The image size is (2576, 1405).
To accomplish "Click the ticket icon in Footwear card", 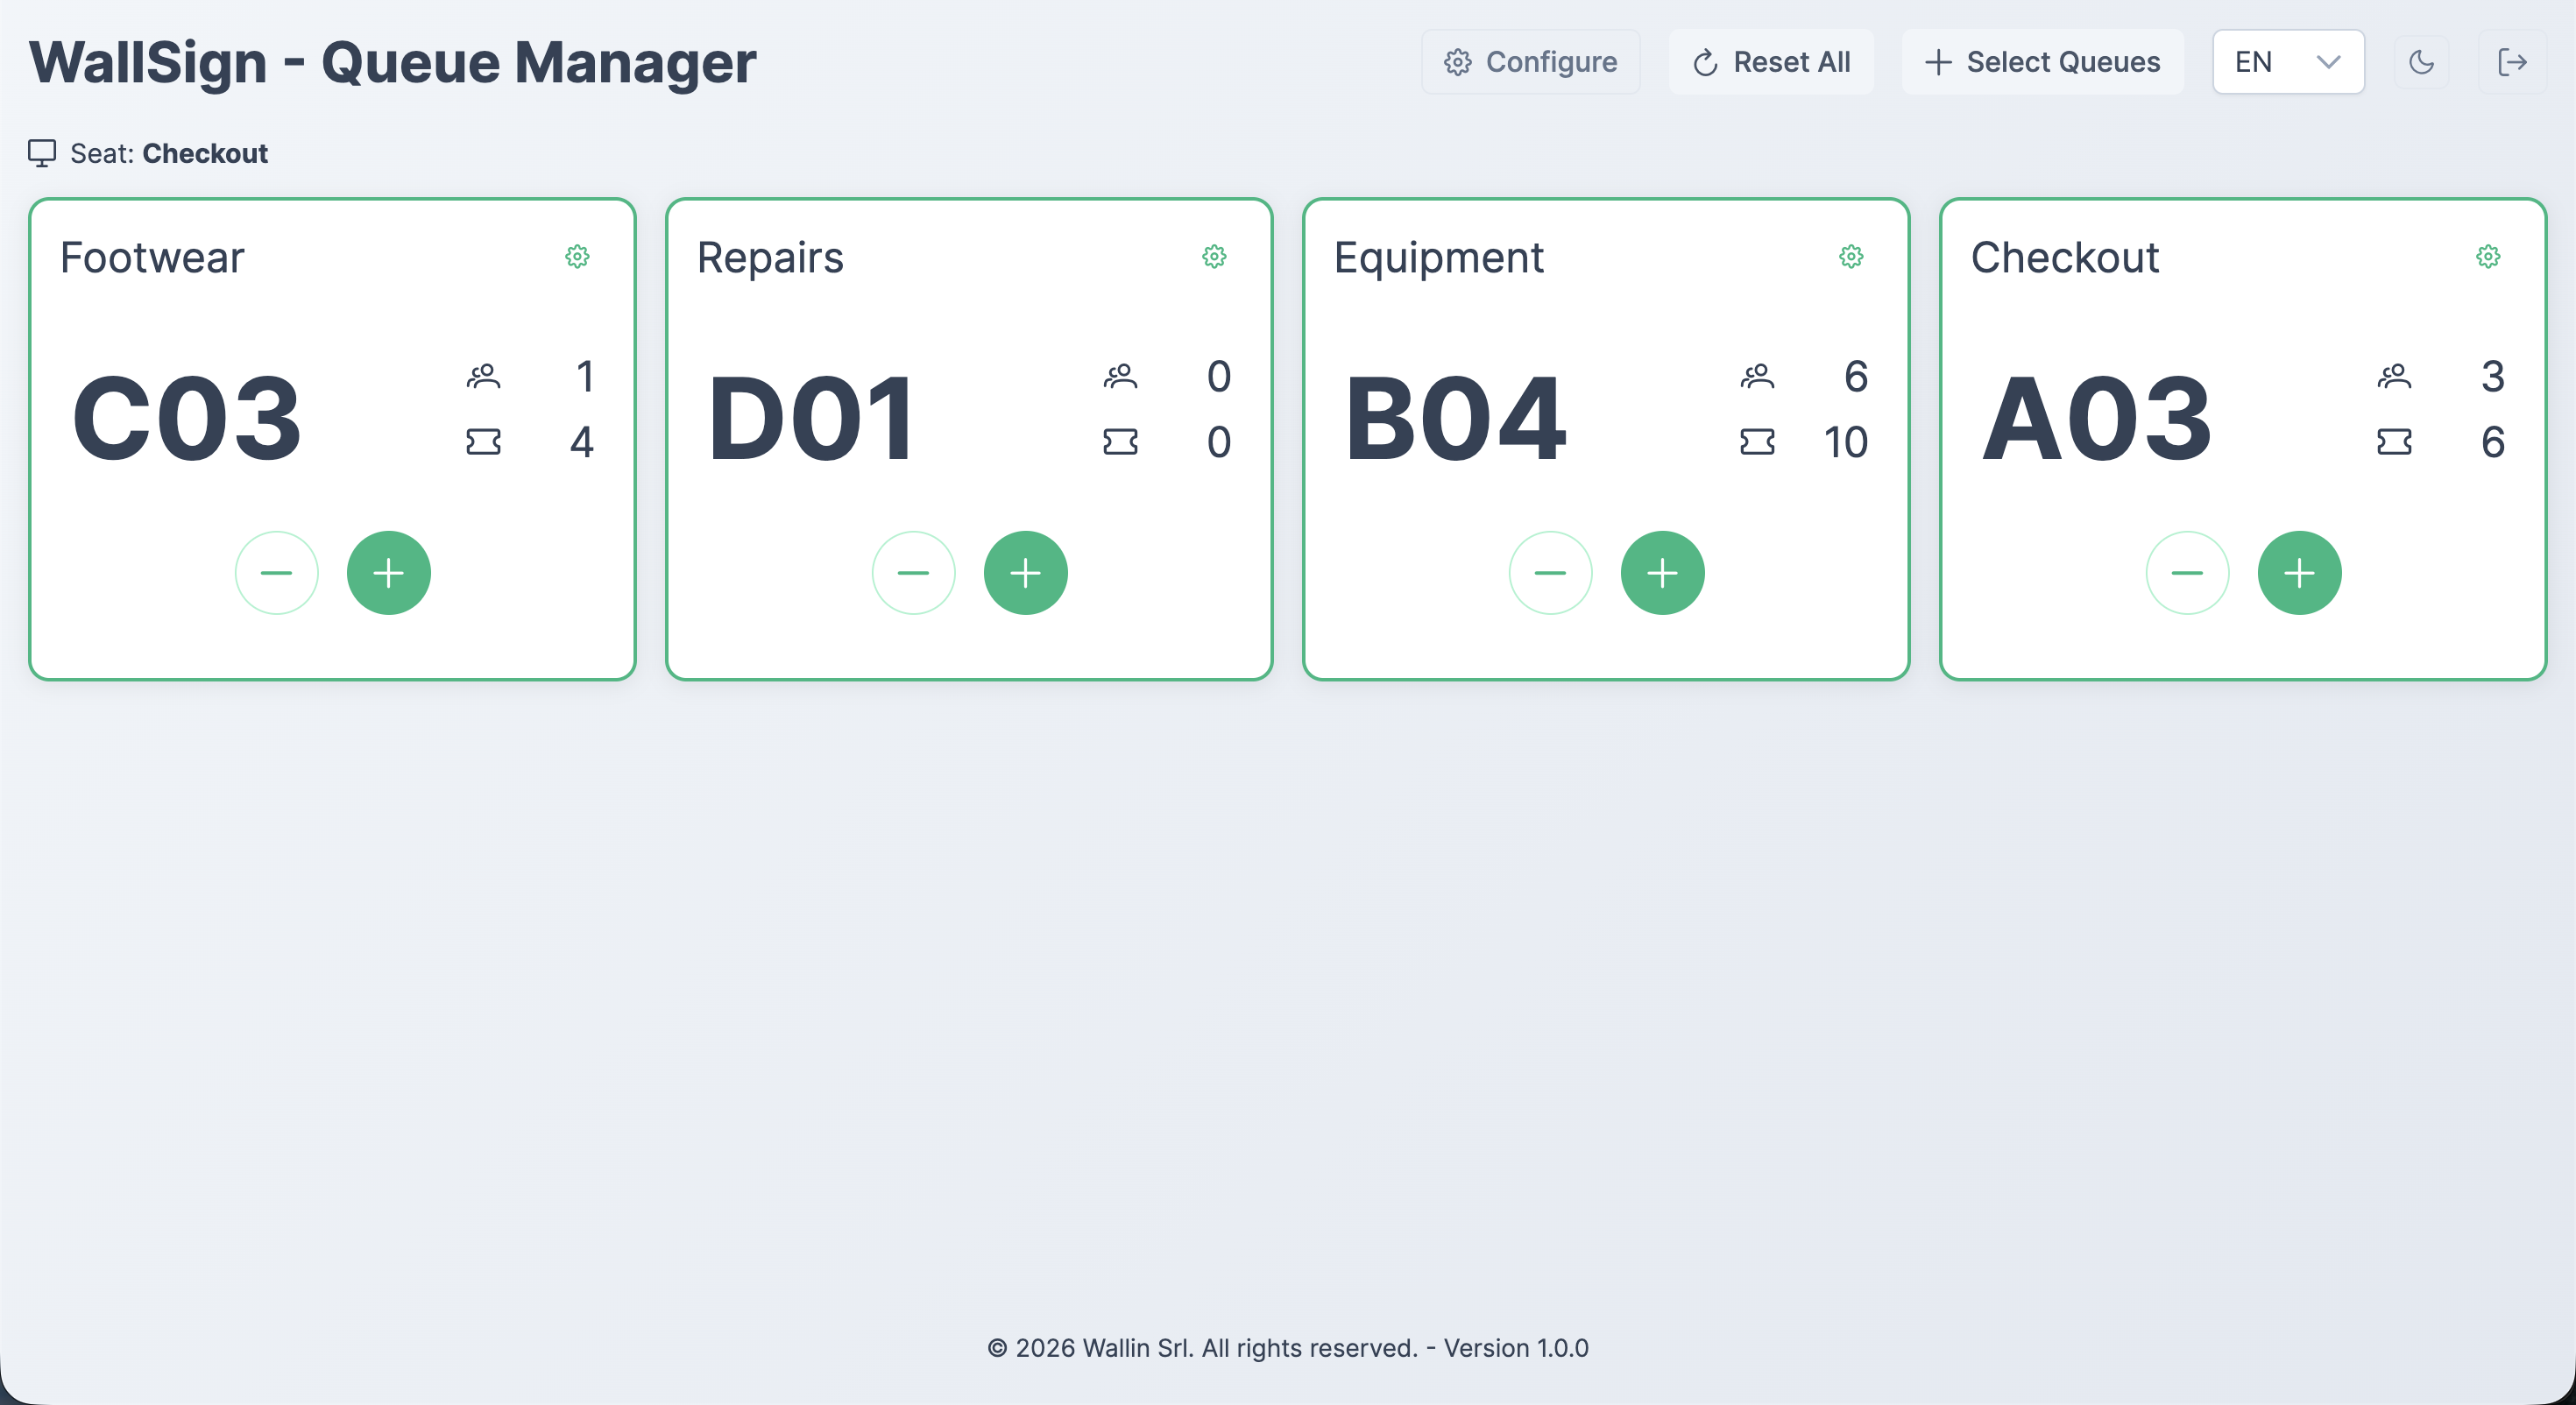I will 484,442.
